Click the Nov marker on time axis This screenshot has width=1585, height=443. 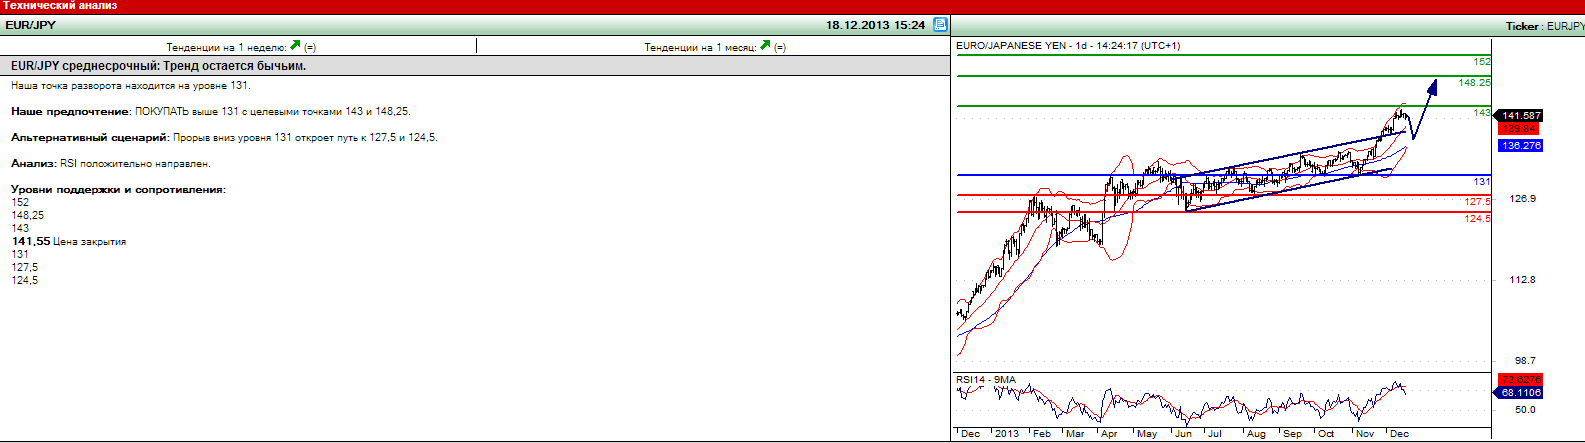(1365, 434)
